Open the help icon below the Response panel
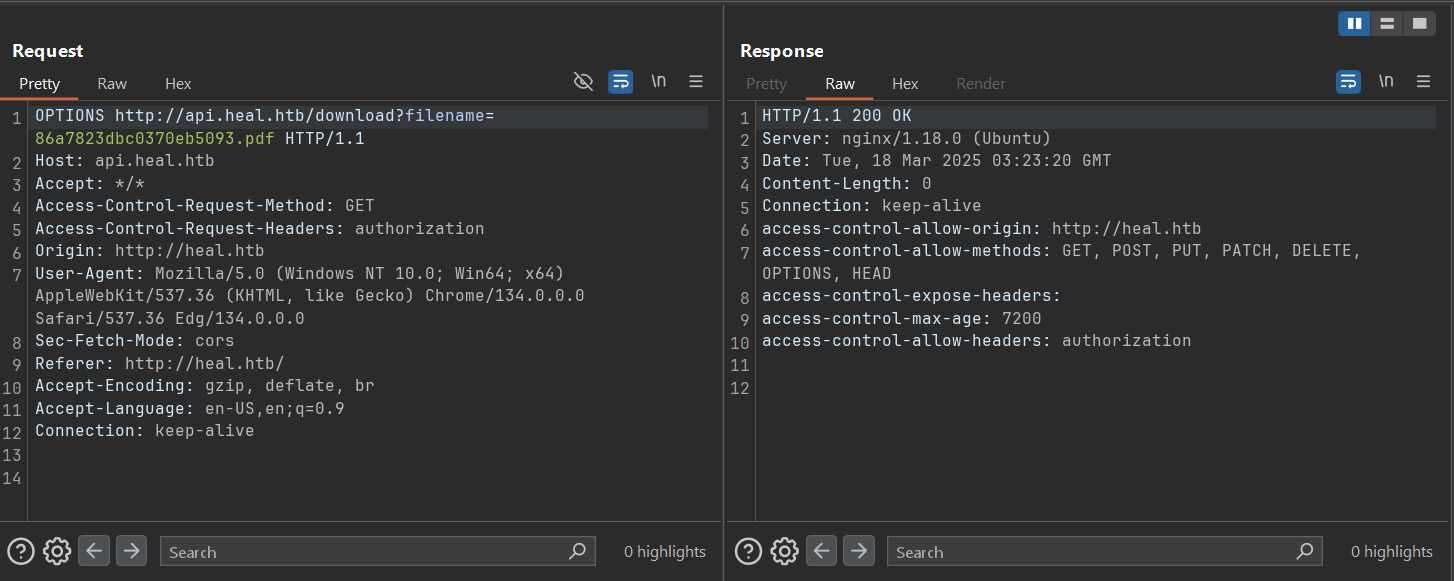 coord(748,551)
